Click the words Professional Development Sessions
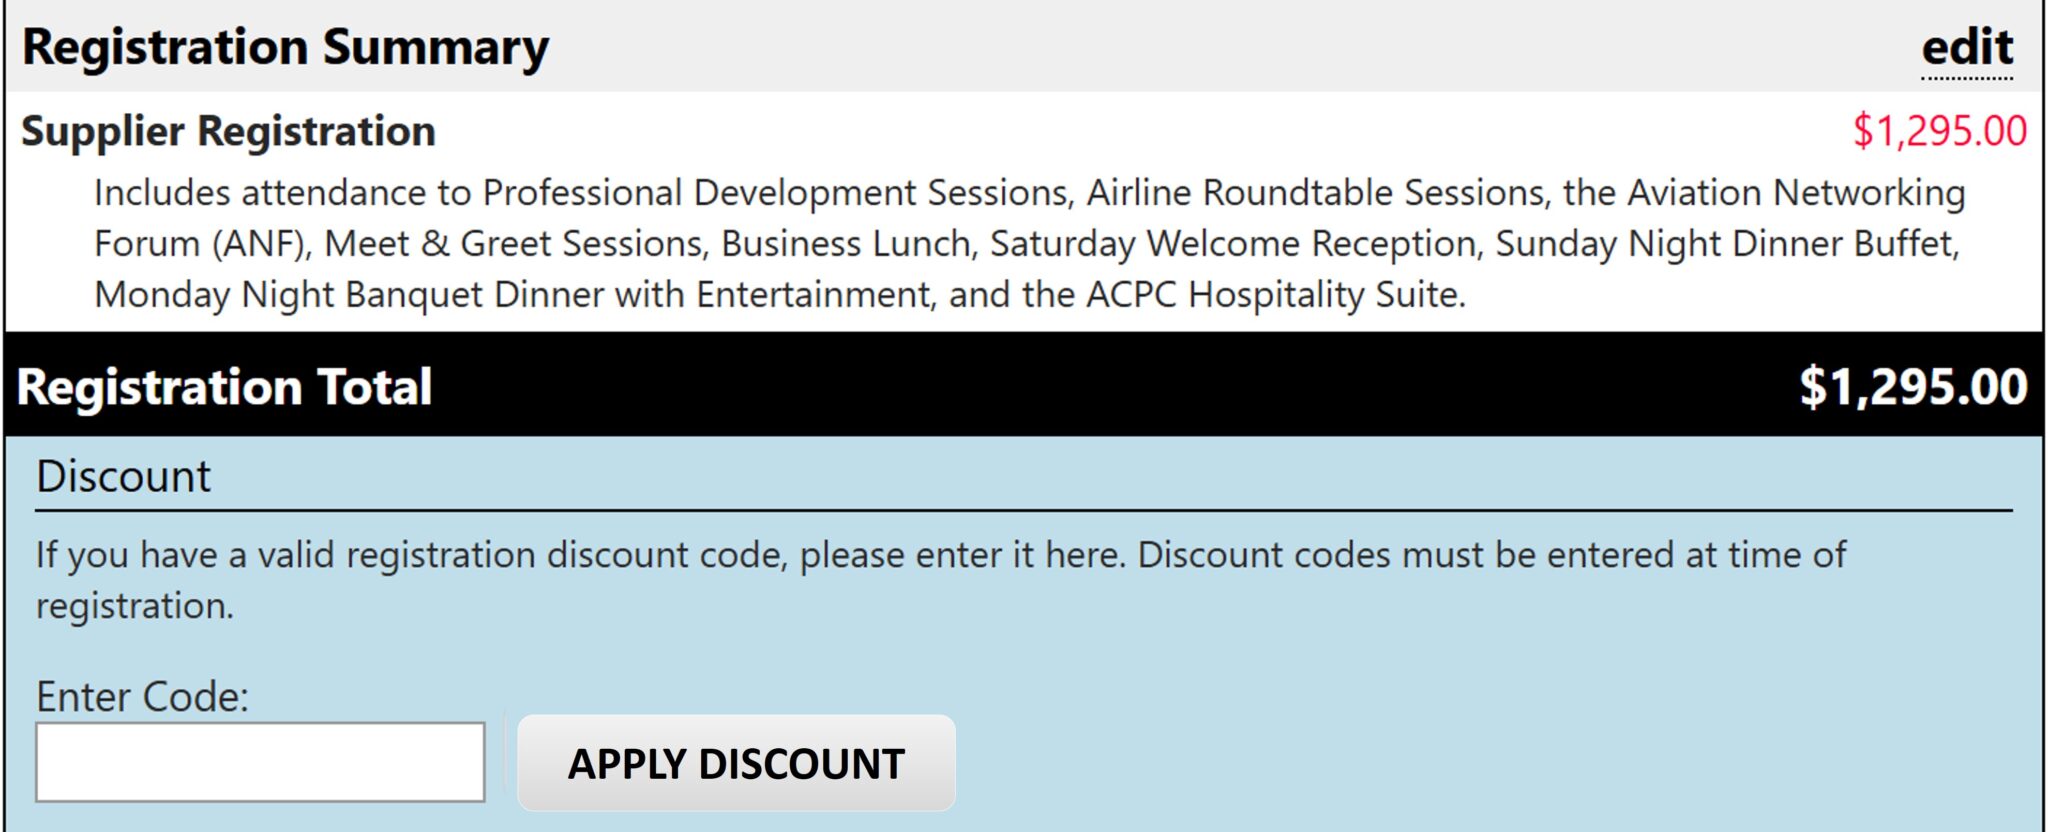The height and width of the screenshot is (832, 2048). (x=776, y=193)
